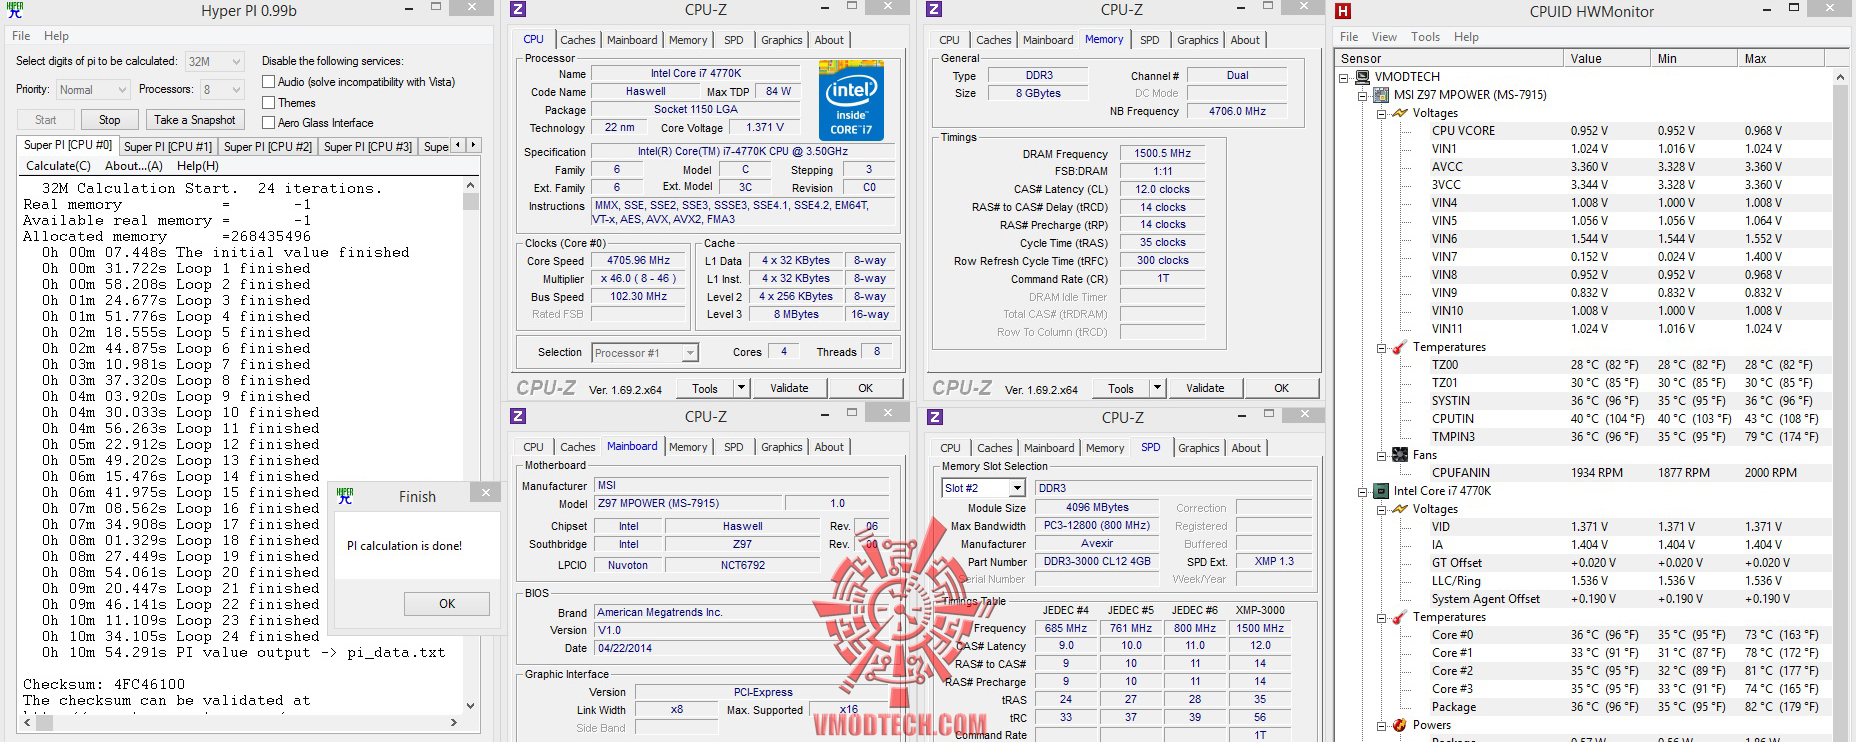Open Graphics tab in Memory-tab CPU-Z window

click(1197, 40)
